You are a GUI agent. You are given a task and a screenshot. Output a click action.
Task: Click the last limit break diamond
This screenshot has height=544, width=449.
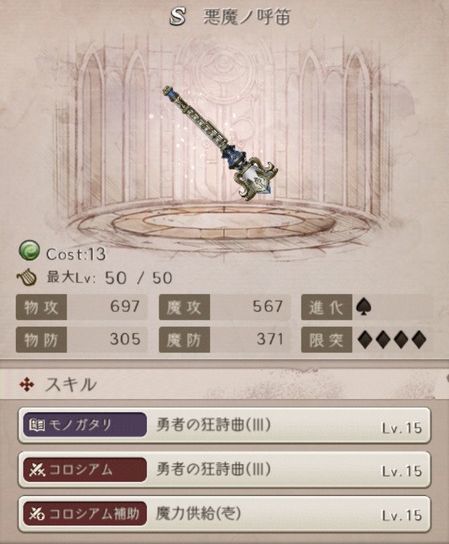(x=418, y=340)
